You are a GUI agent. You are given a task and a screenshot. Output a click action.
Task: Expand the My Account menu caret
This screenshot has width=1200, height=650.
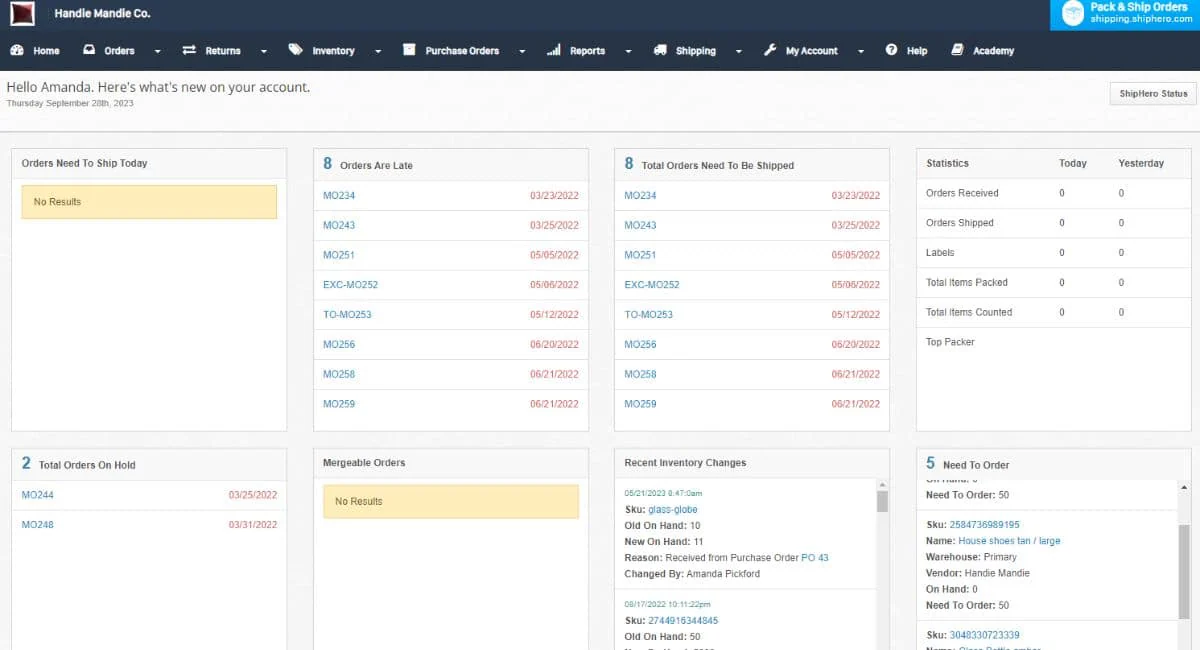[861, 51]
